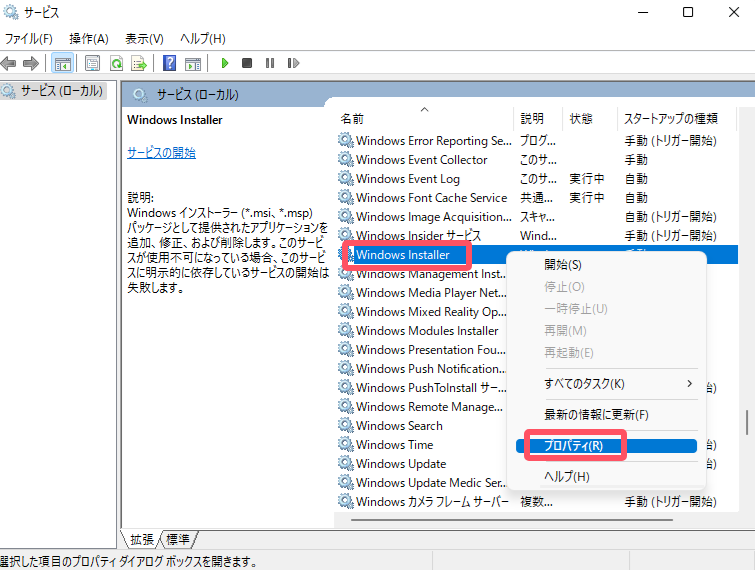Screen dimensions: 755x570
Task: Minimize the サービス window
Action: click(x=643, y=12)
